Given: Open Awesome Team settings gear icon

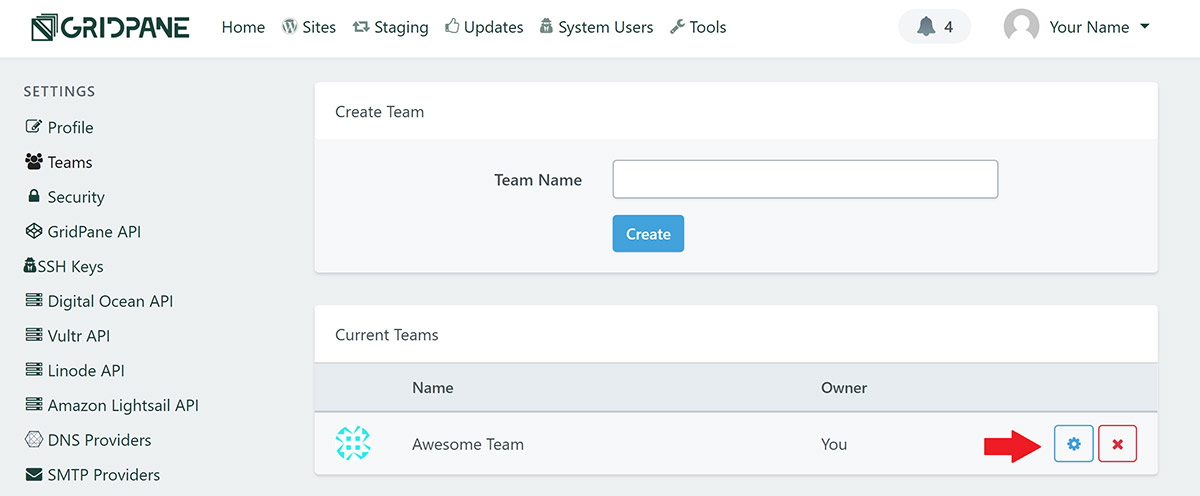Looking at the screenshot, I should tap(1074, 444).
